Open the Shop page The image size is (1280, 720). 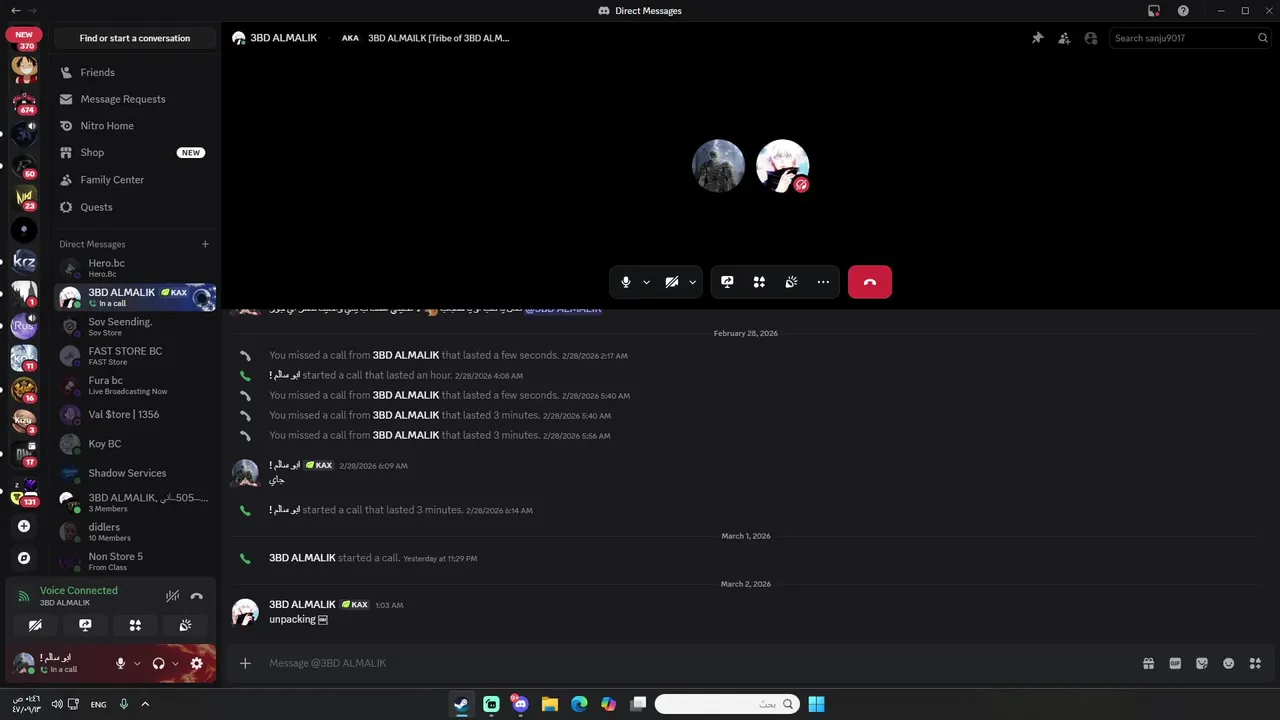click(x=135, y=153)
